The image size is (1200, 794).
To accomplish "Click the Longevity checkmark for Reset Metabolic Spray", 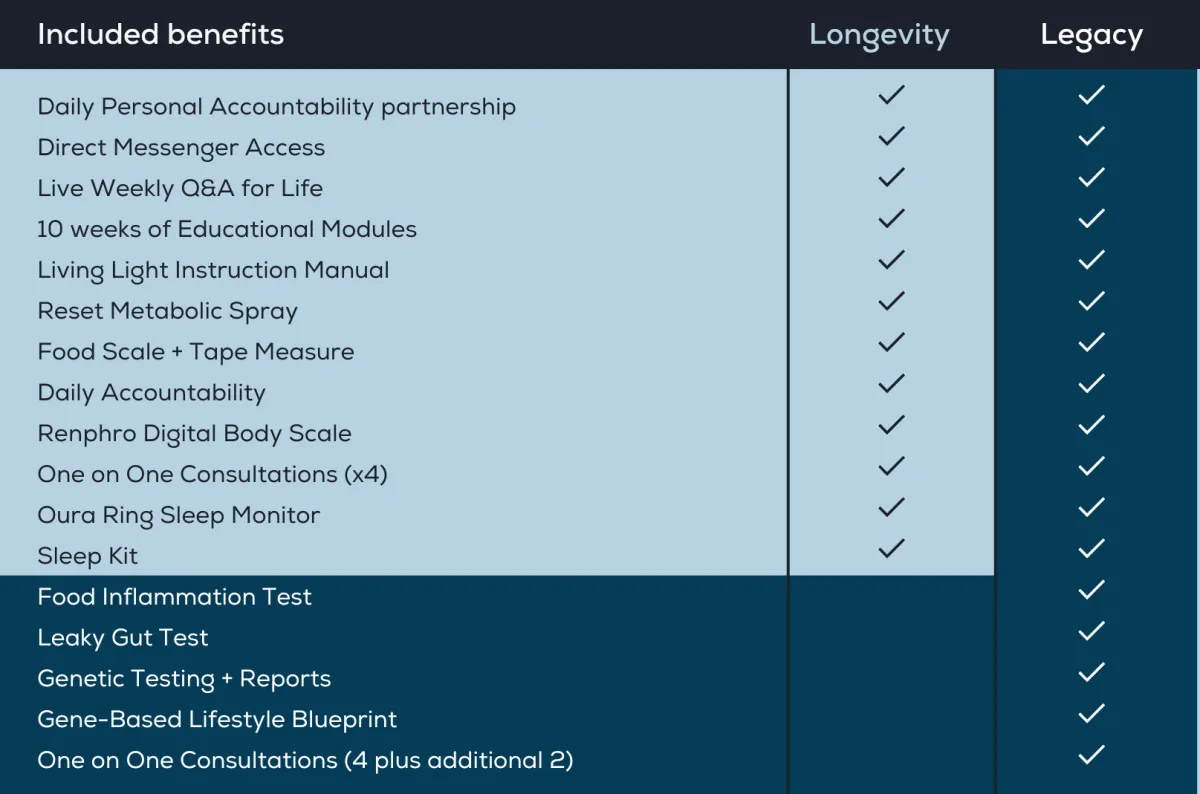I will point(891,300).
